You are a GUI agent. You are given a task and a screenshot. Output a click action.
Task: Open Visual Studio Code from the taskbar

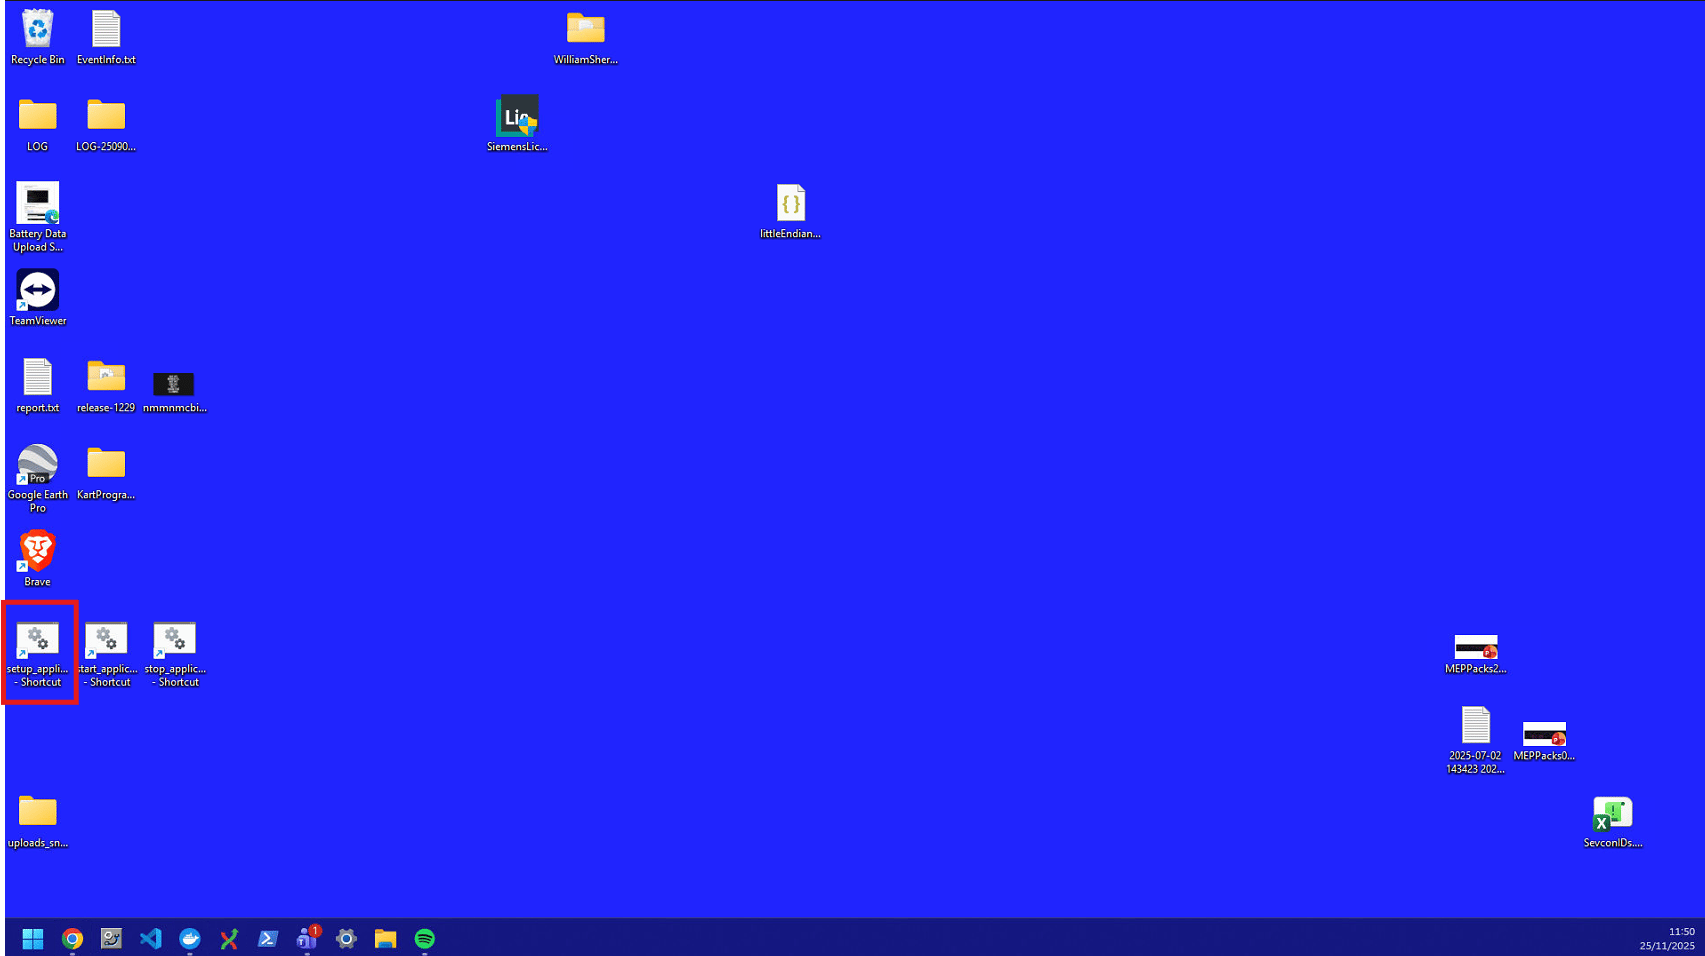tap(151, 939)
